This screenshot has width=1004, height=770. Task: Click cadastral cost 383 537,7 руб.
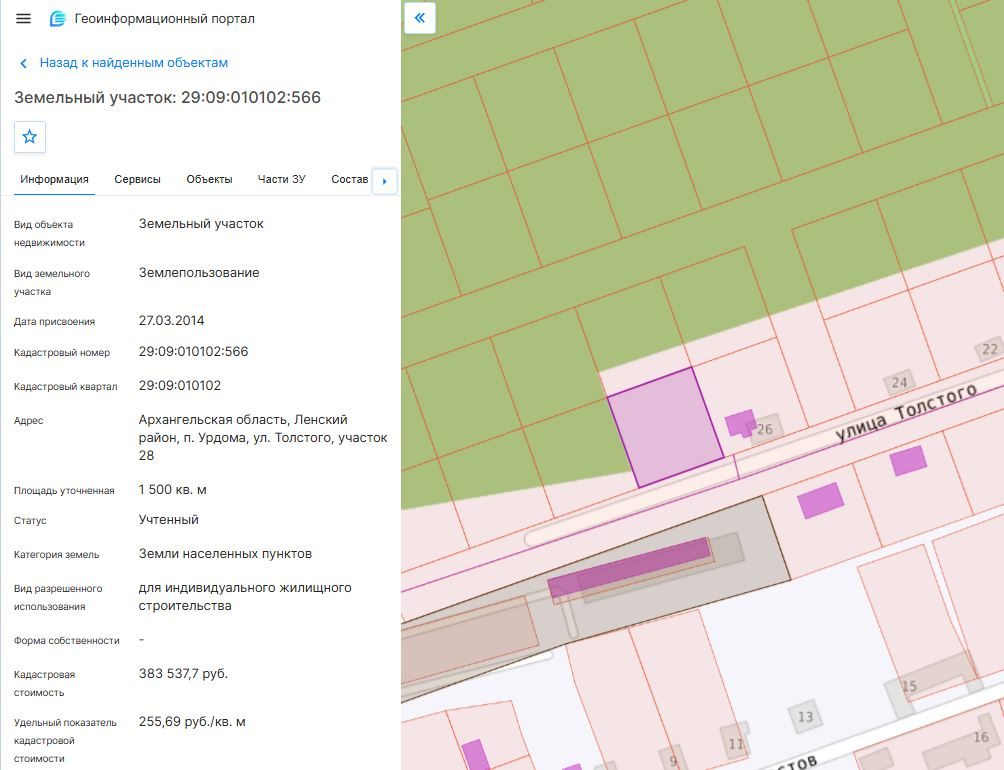pos(183,673)
